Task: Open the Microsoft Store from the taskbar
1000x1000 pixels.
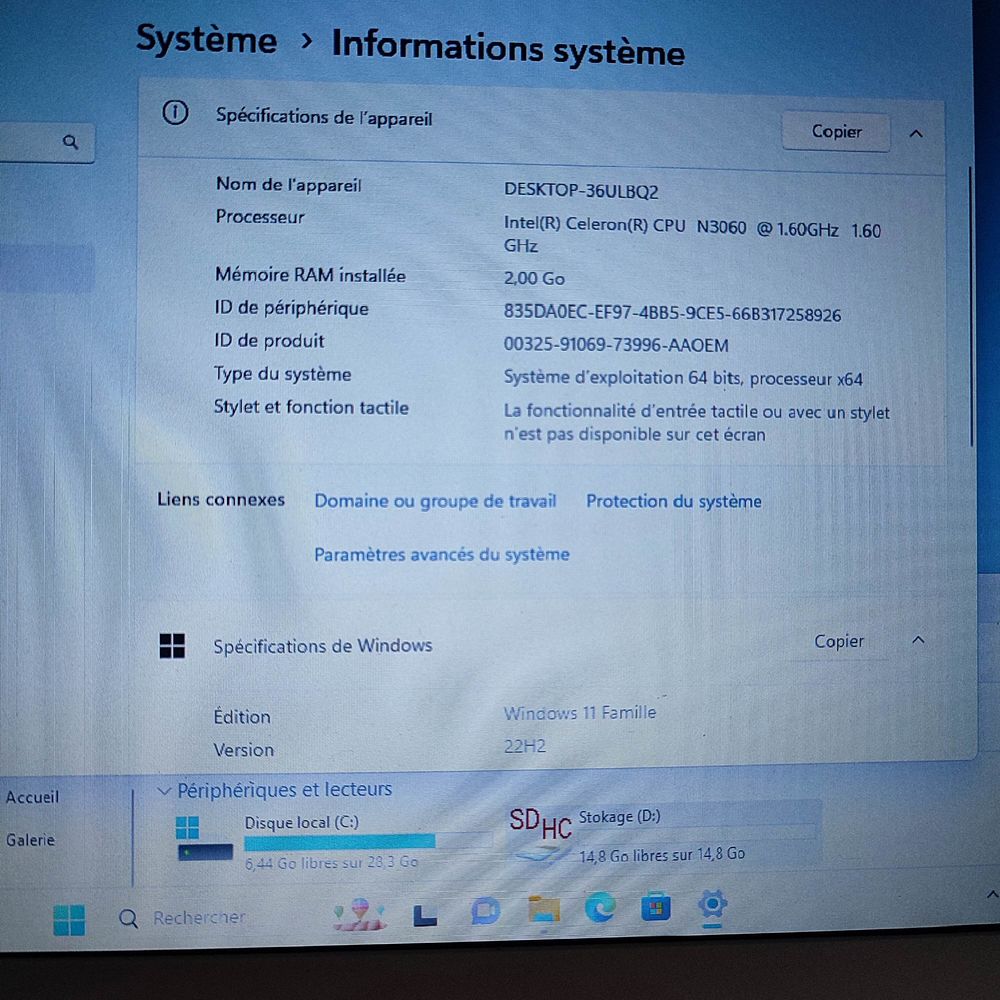Action: click(x=656, y=912)
